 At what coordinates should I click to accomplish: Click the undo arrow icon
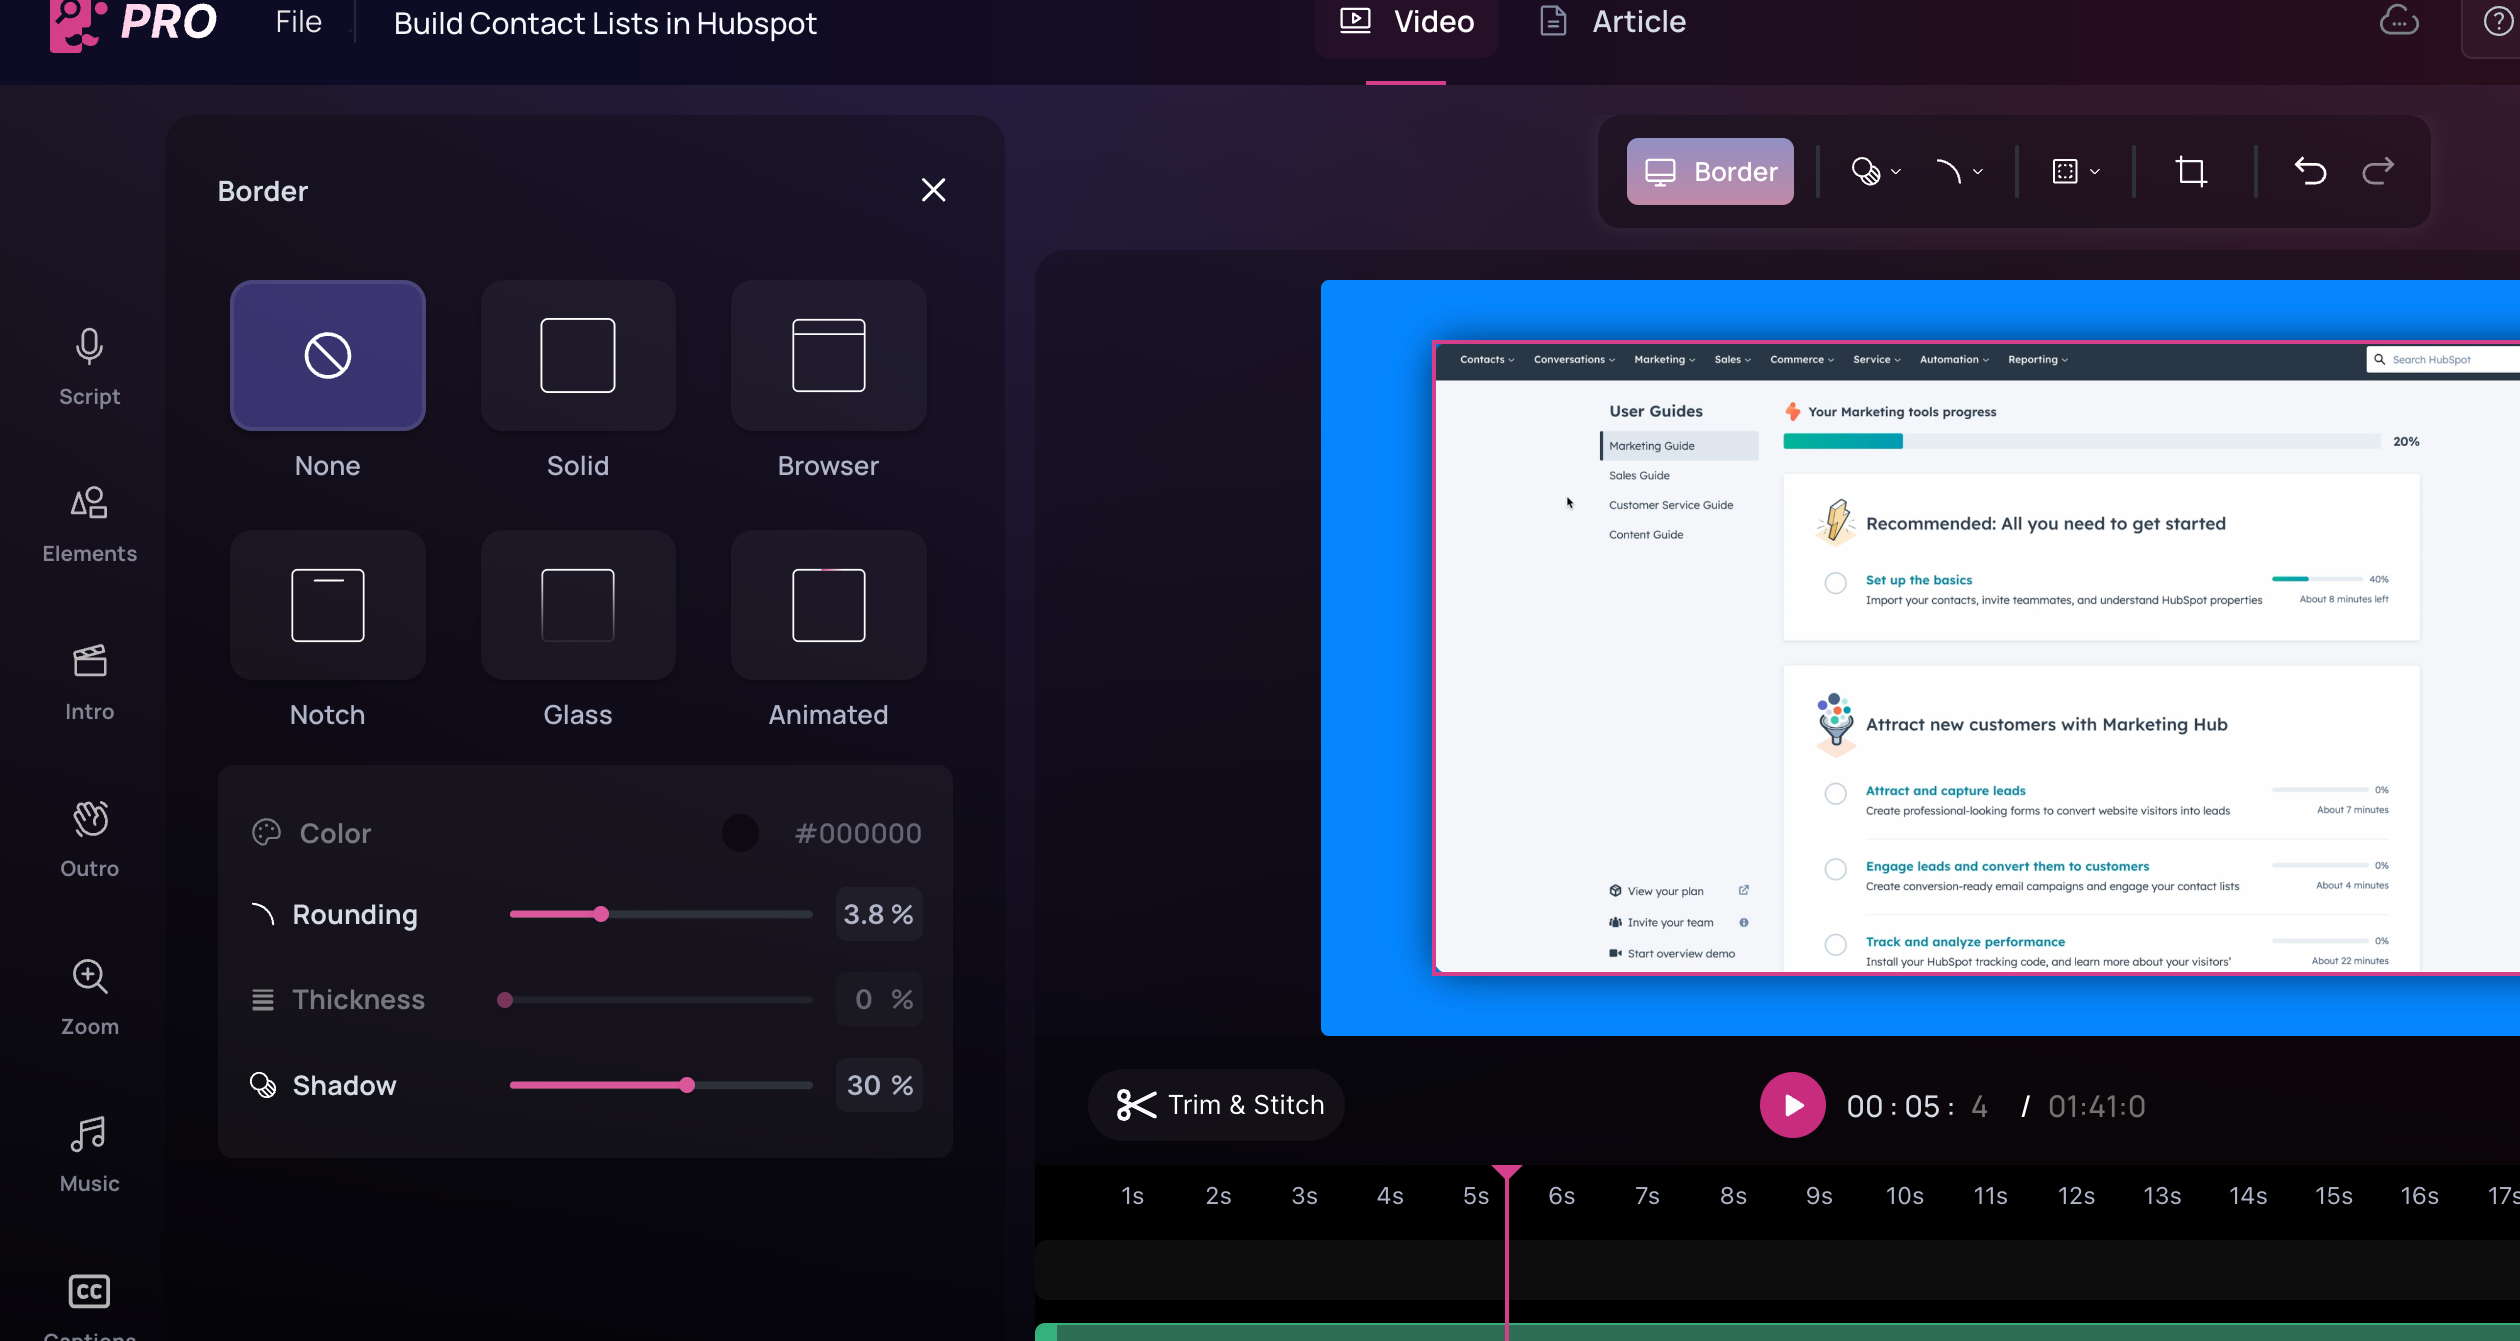click(x=2310, y=171)
